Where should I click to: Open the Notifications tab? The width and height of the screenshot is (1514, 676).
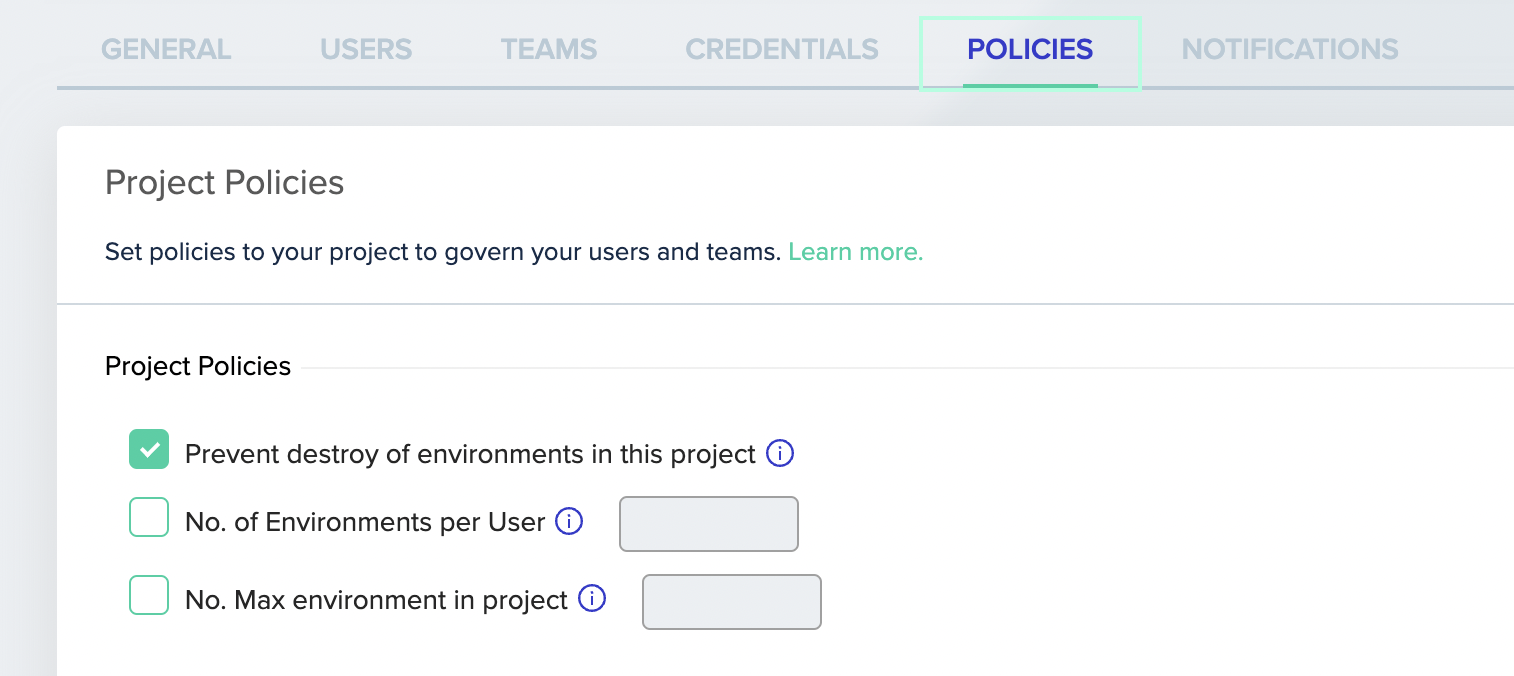[1290, 49]
